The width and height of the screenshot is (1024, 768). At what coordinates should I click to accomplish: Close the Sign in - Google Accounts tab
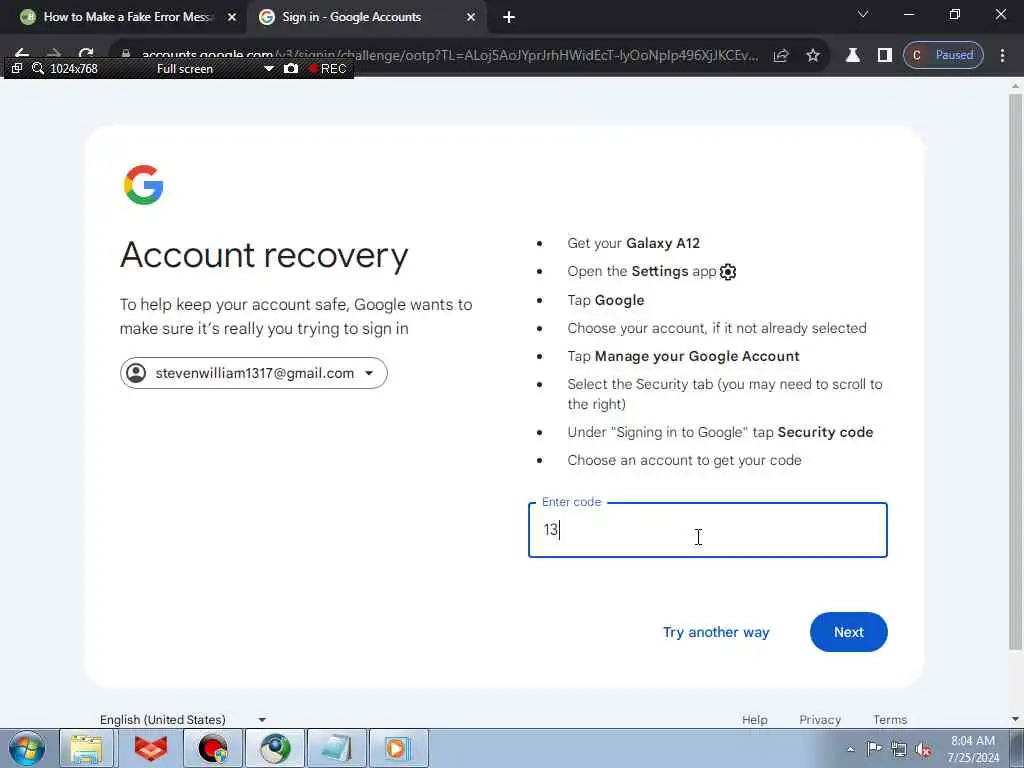point(471,17)
